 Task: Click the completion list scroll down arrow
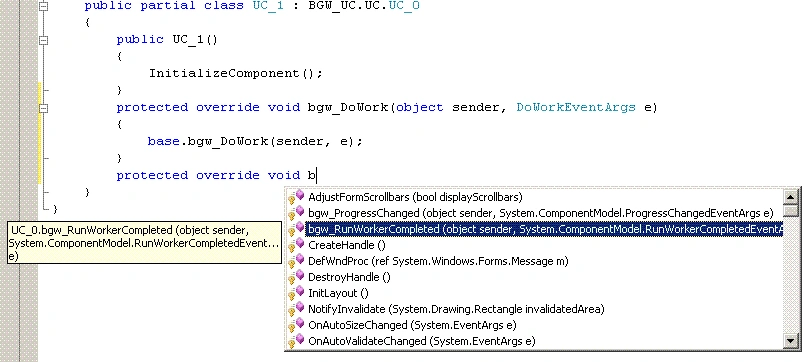pyautogui.click(x=791, y=340)
